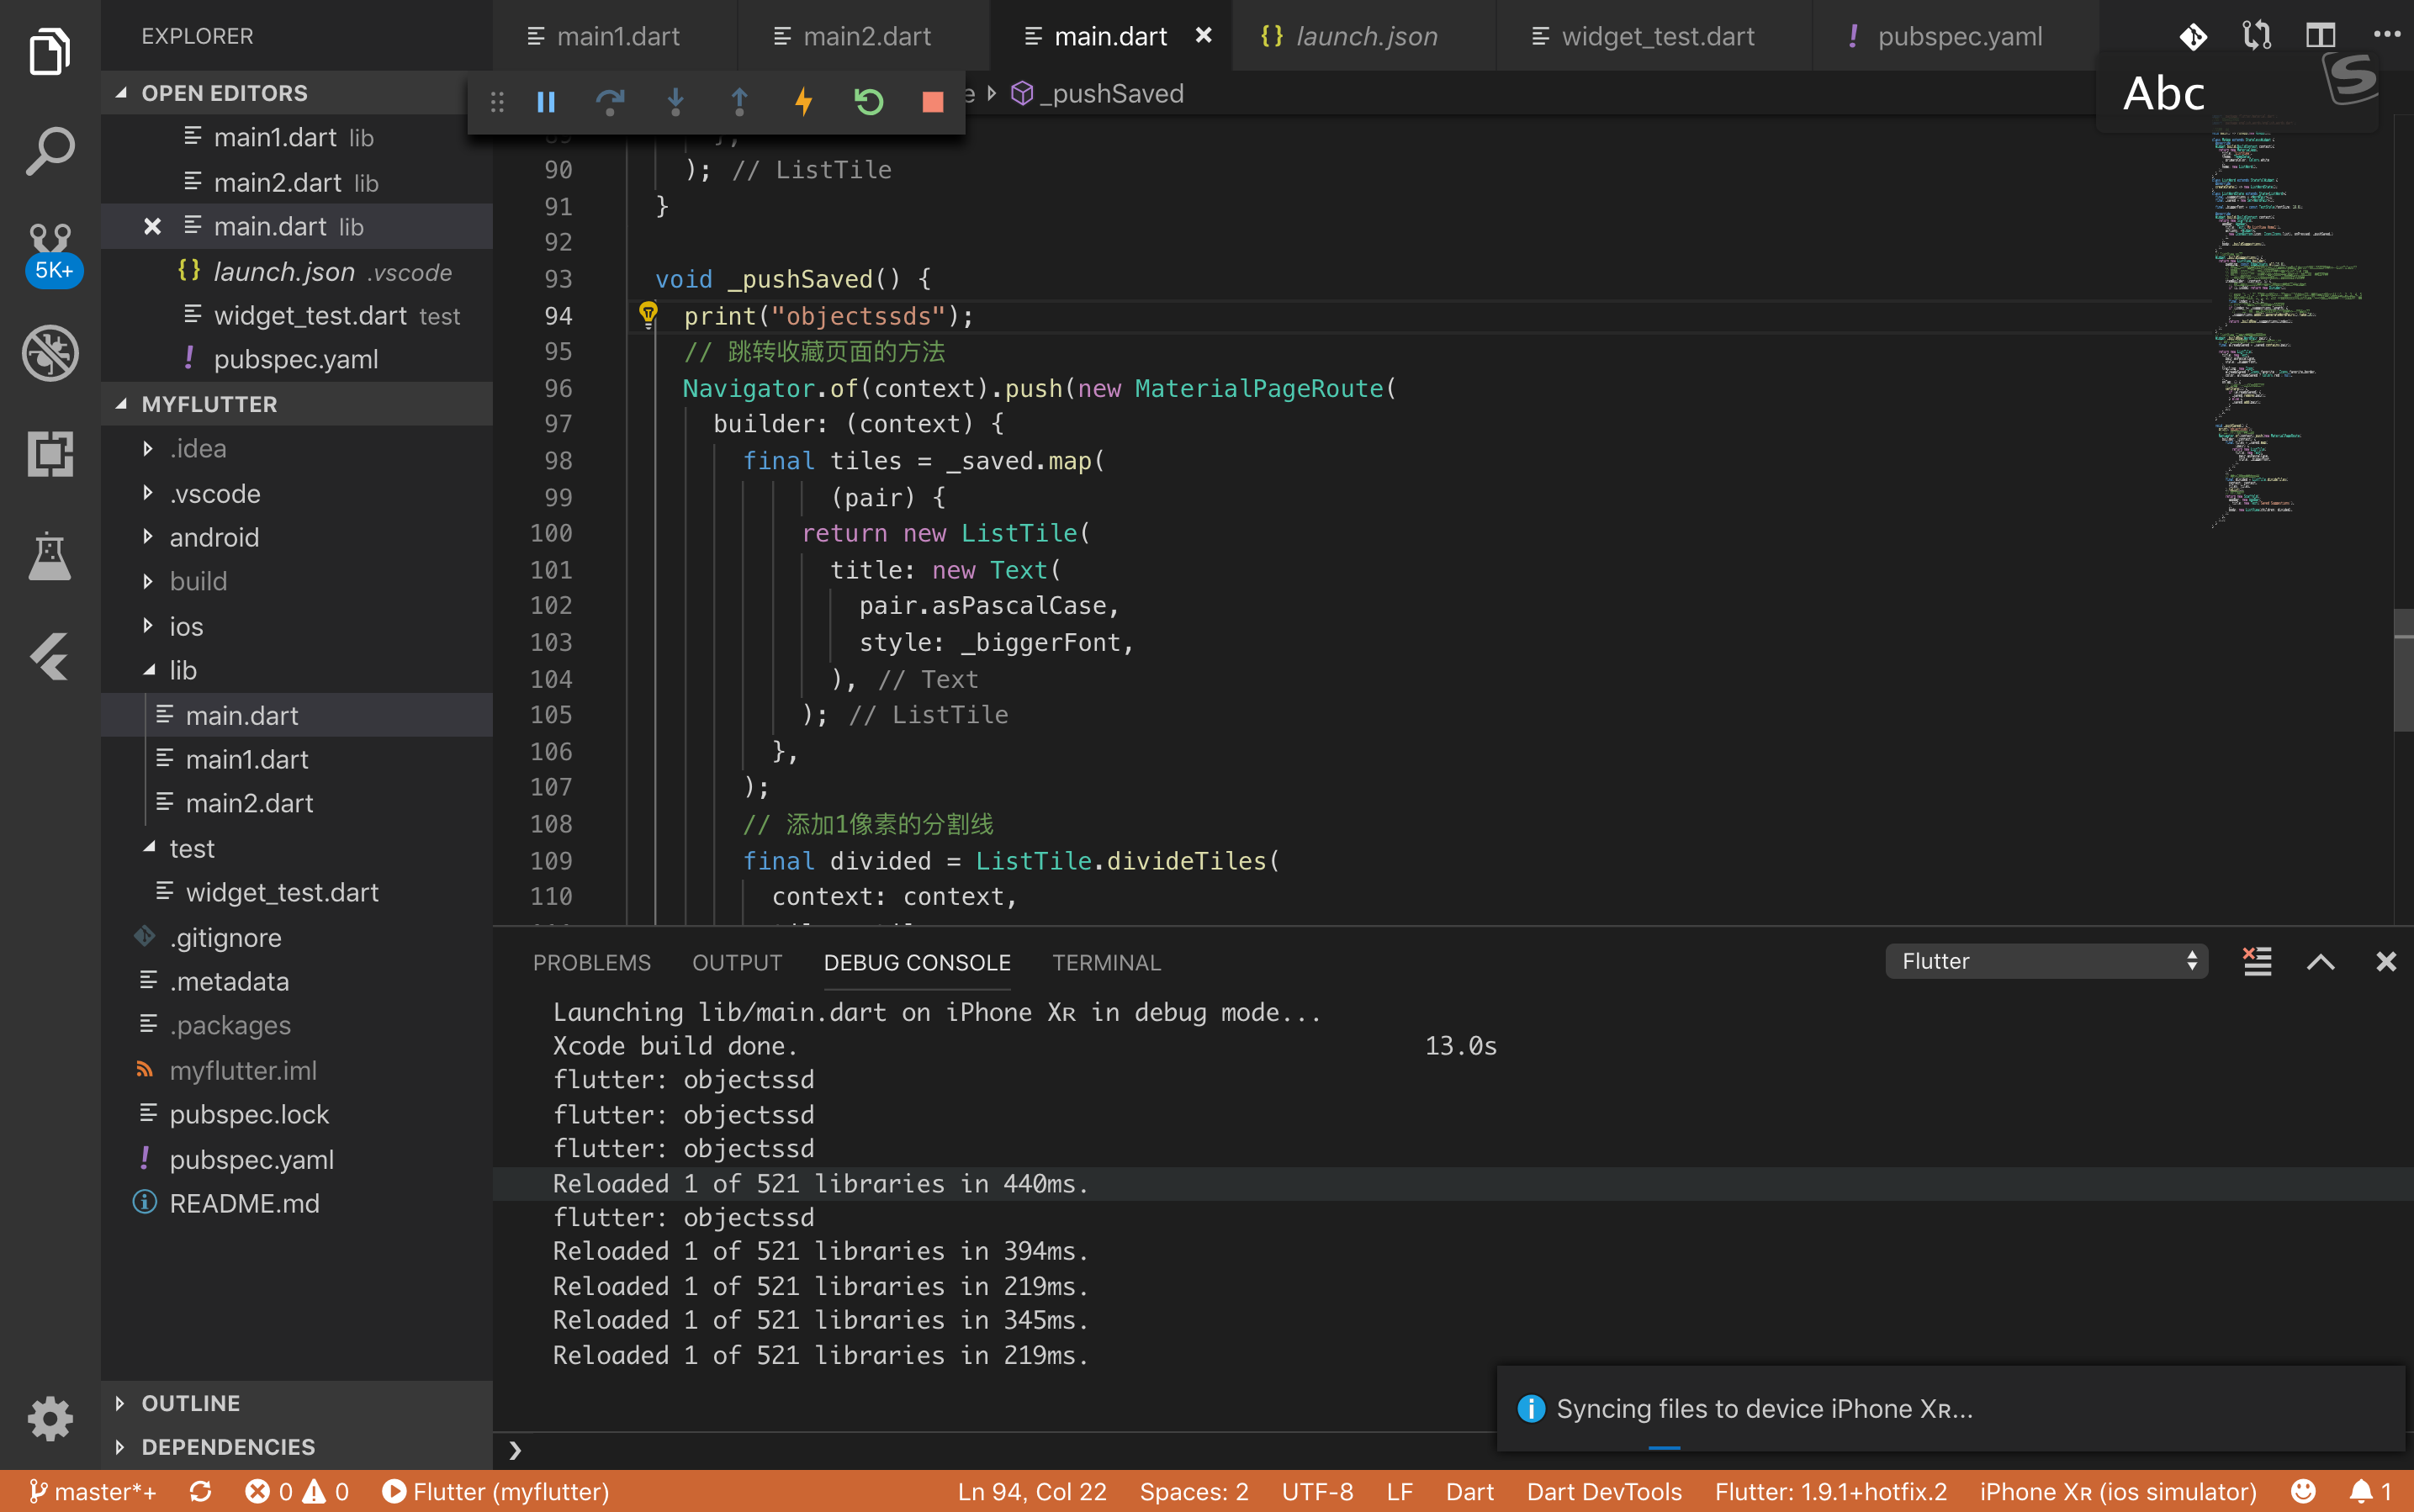Restart the debug session
Viewport: 2414px width, 1512px height.
(x=868, y=101)
